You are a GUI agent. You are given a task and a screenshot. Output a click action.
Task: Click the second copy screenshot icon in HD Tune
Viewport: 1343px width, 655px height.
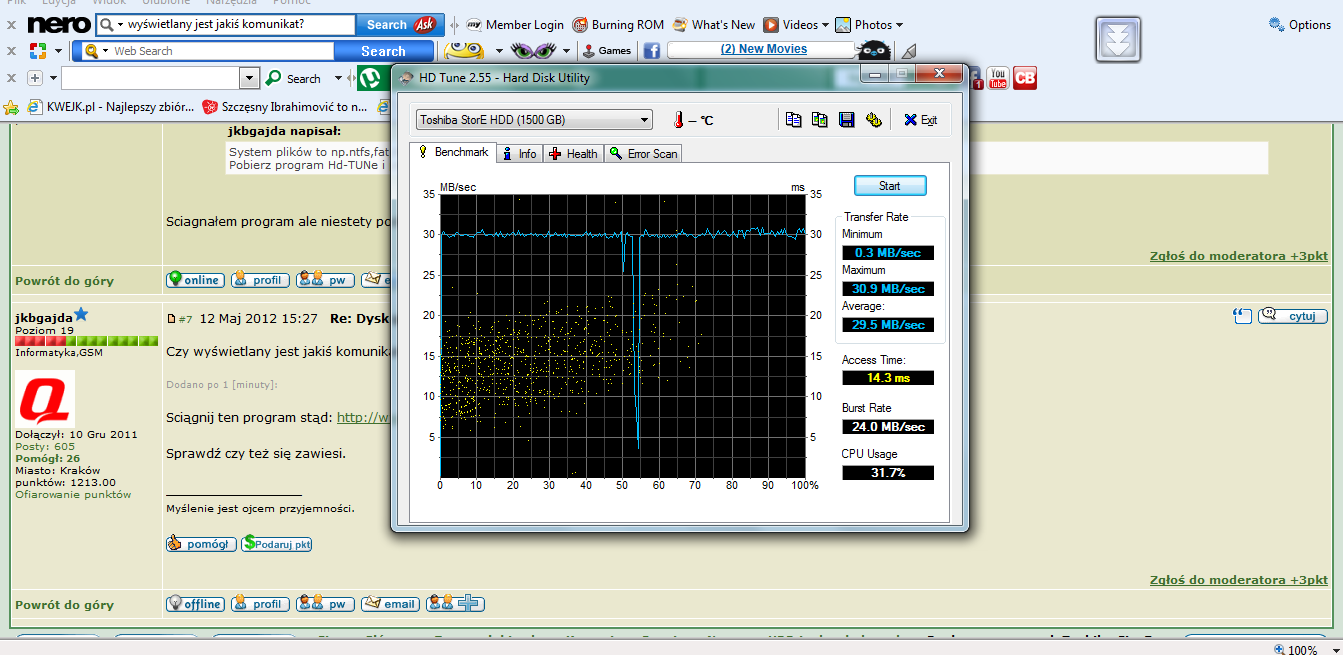point(820,120)
